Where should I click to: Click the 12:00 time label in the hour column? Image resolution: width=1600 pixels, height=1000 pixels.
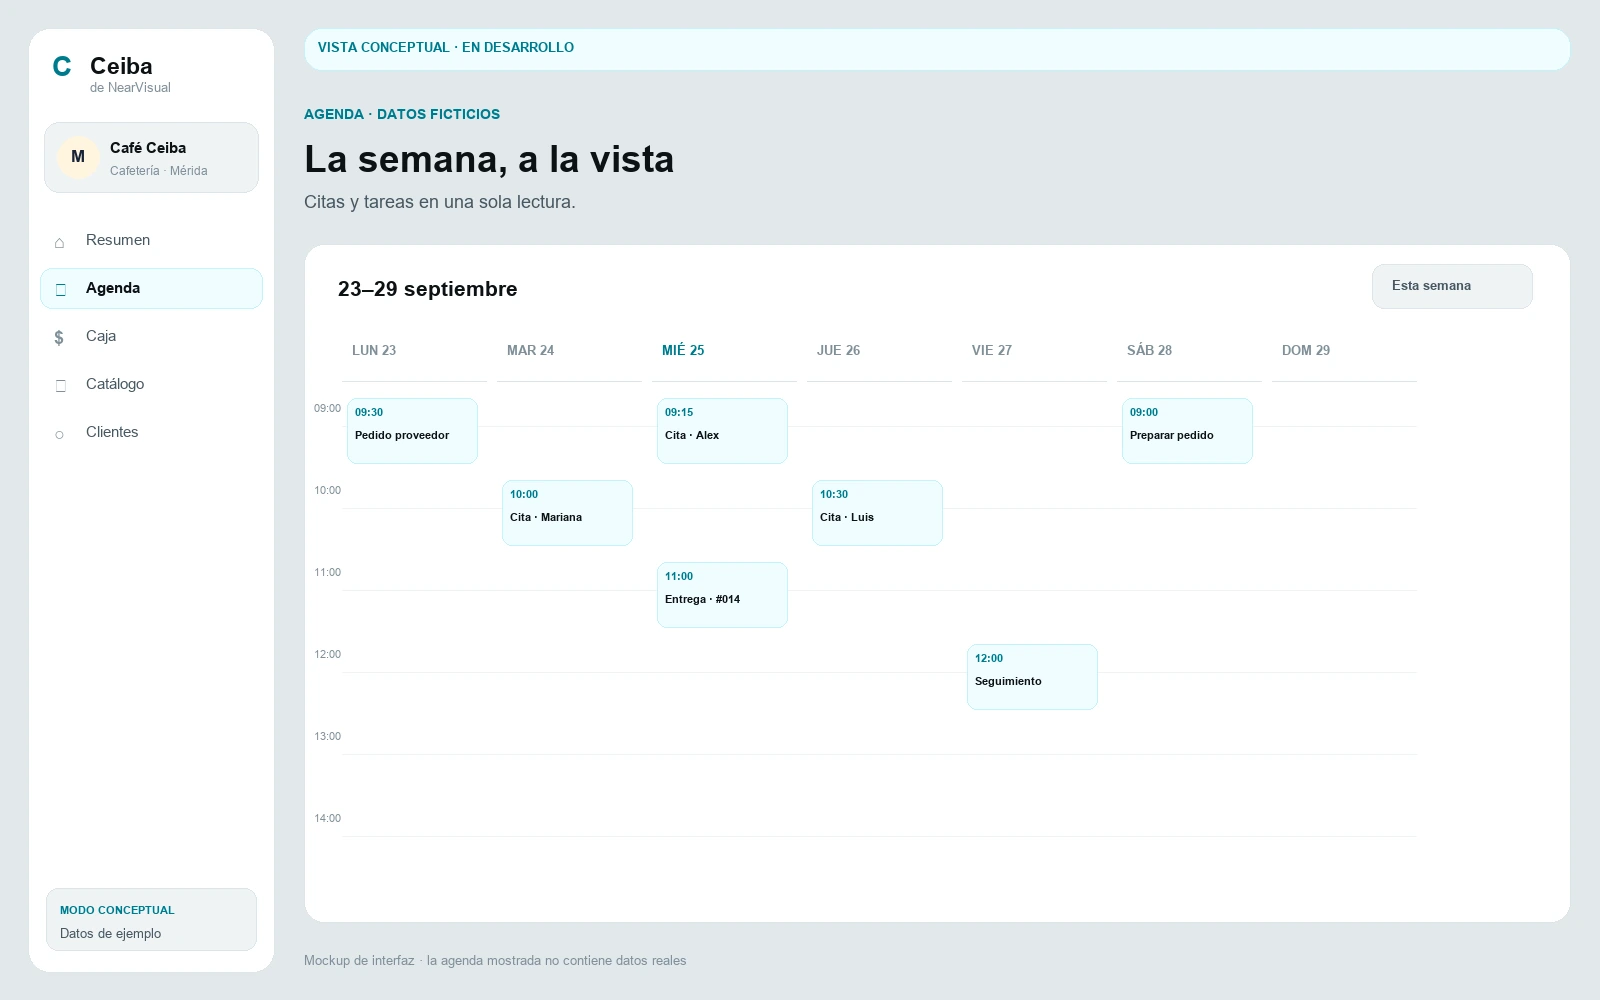327,654
